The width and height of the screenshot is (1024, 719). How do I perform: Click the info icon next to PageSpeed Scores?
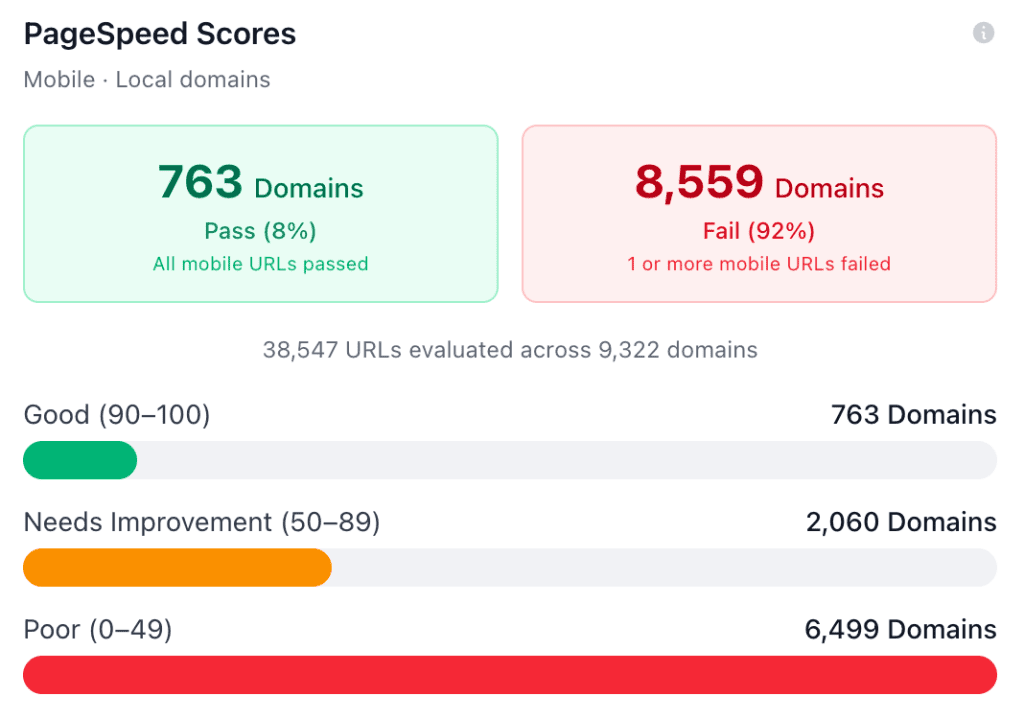[x=985, y=31]
